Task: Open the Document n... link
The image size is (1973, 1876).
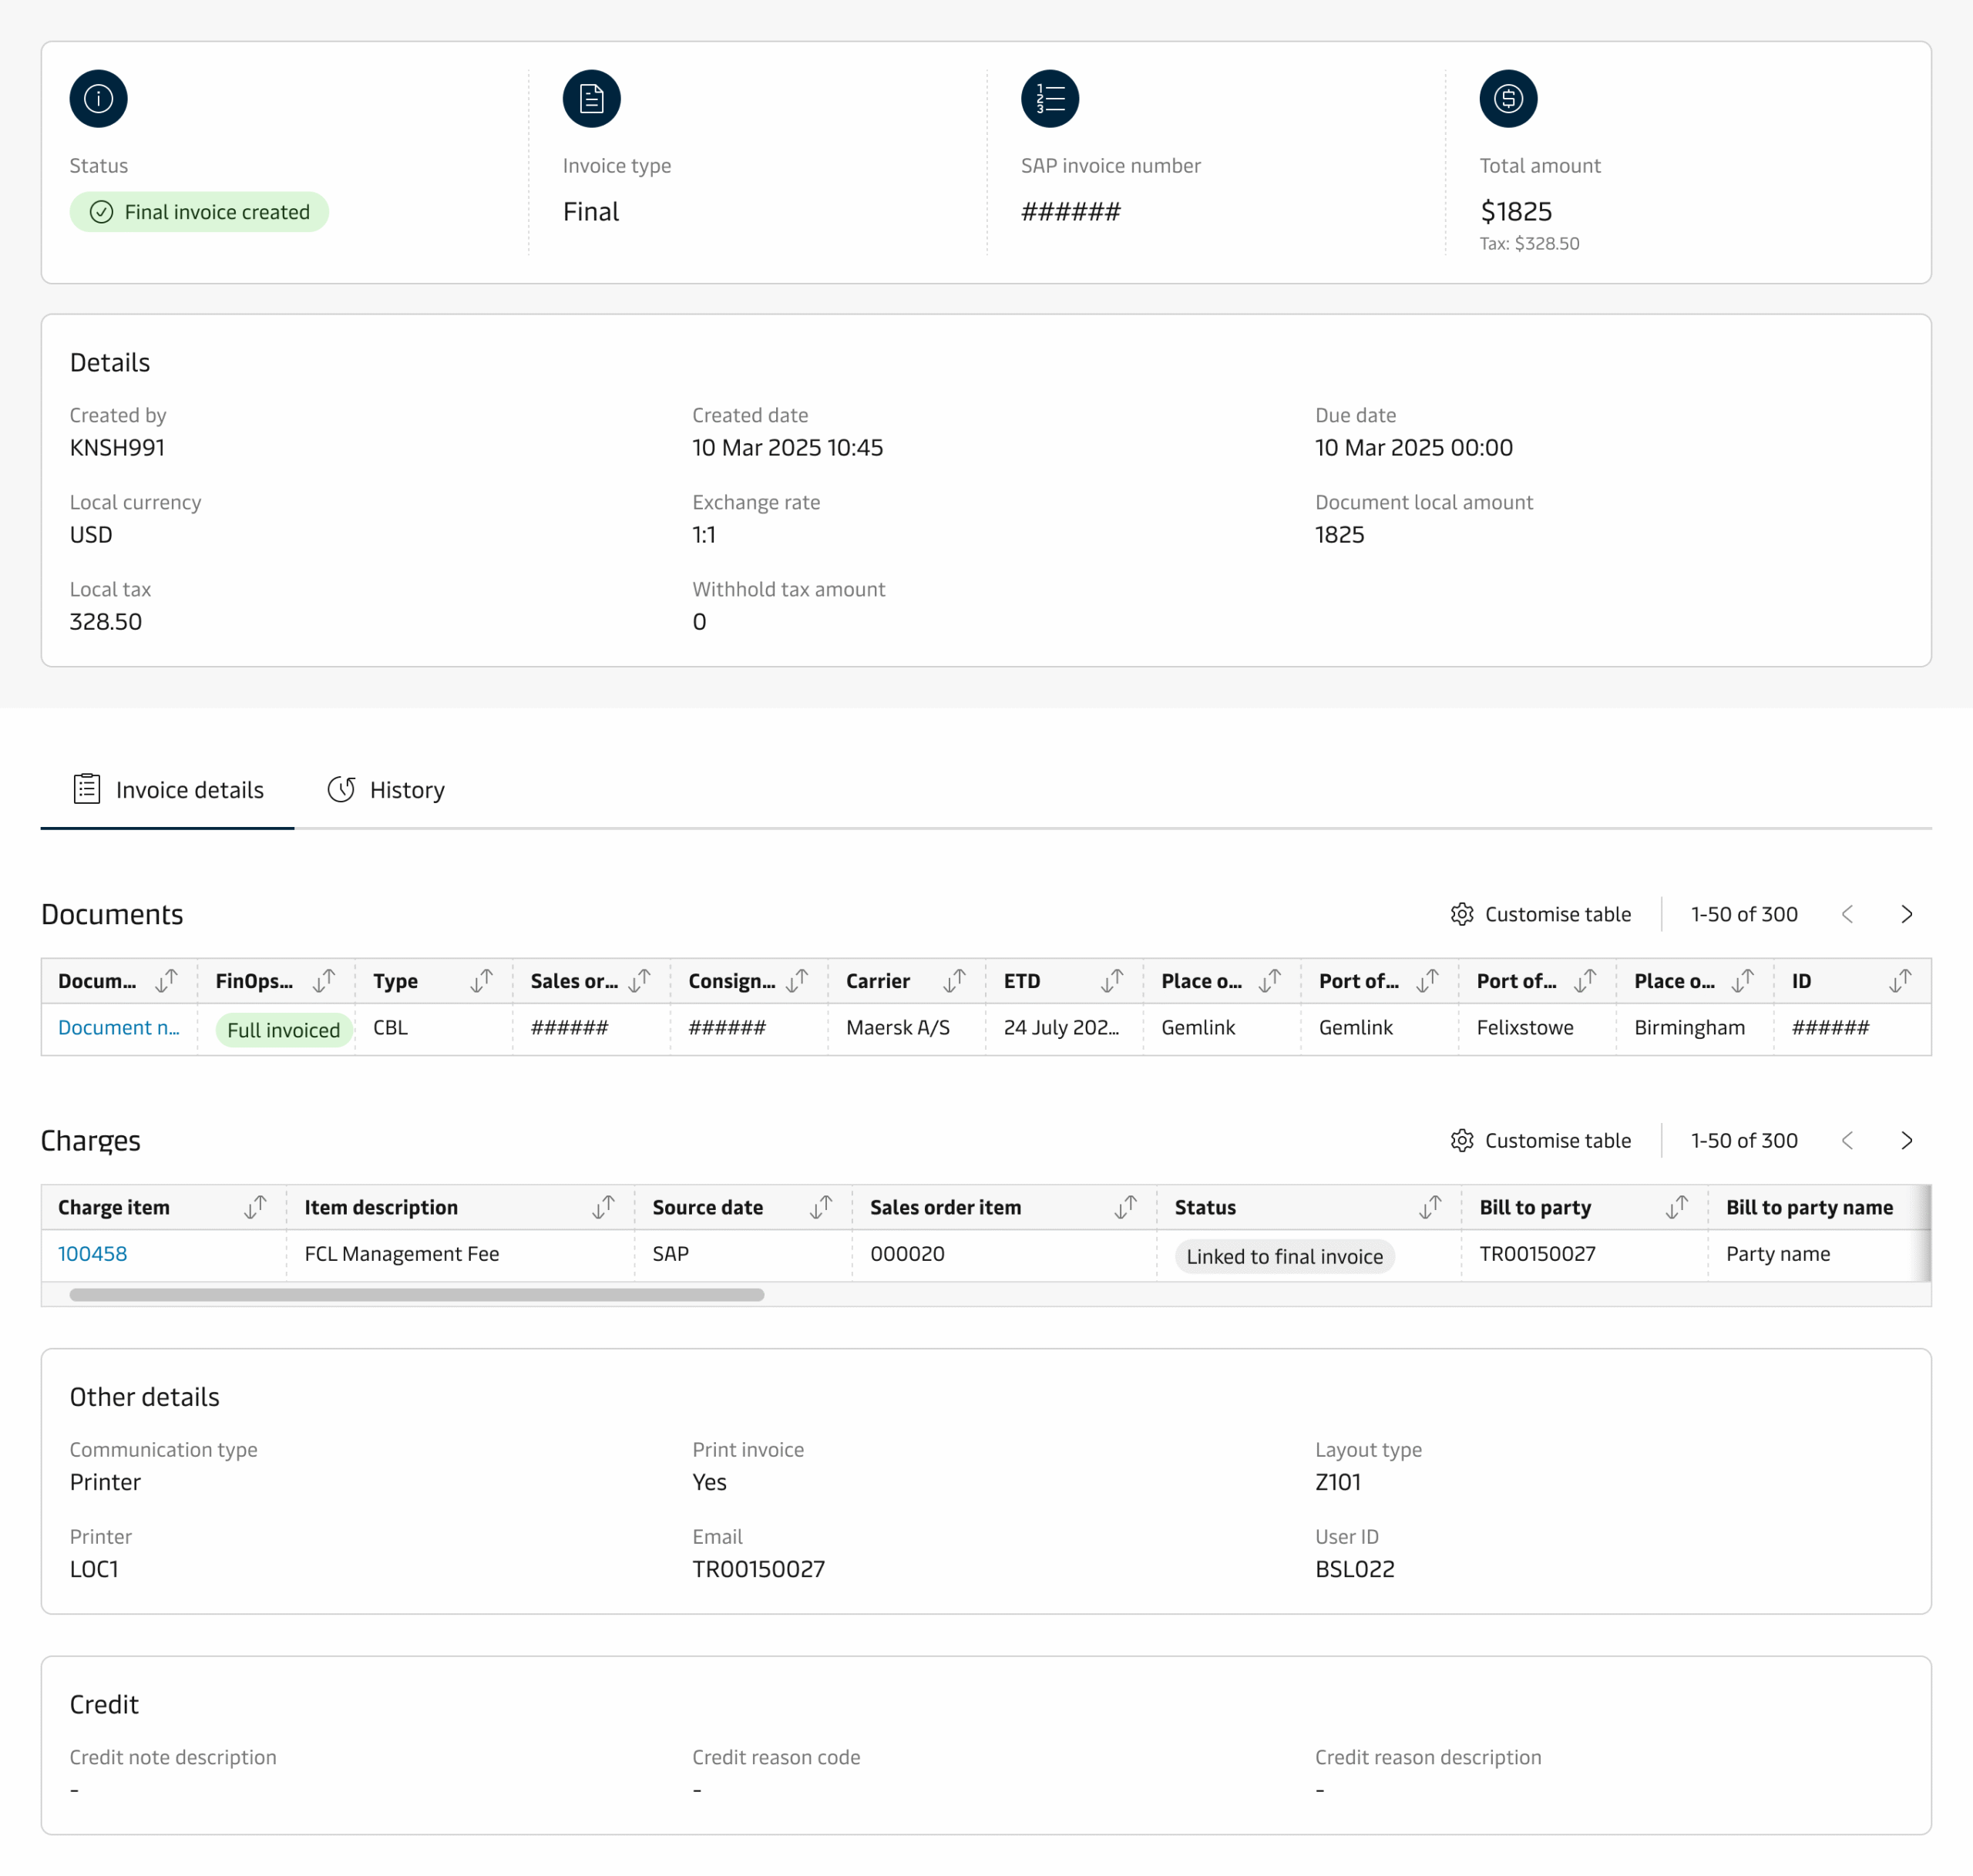Action: pyautogui.click(x=118, y=1027)
